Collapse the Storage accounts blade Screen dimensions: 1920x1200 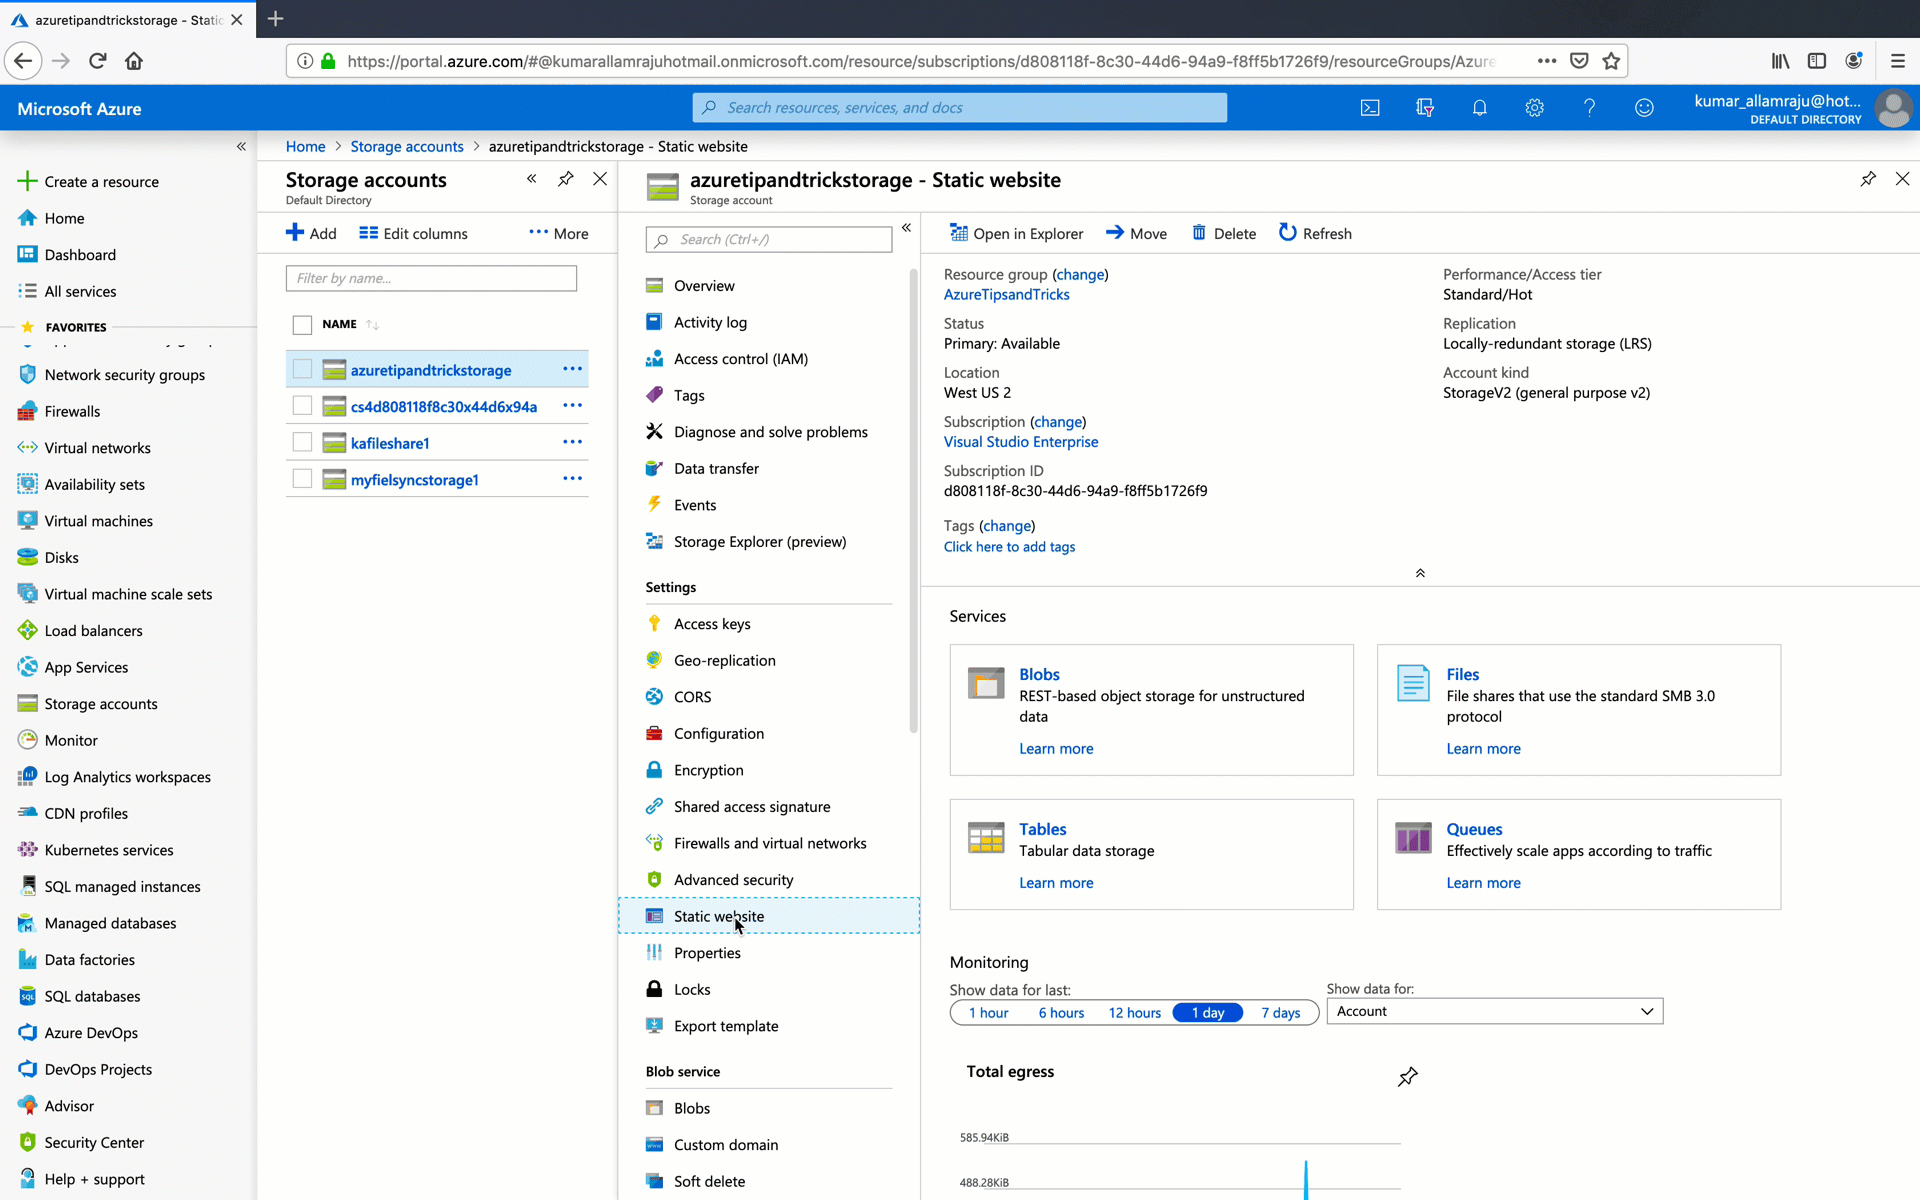tap(532, 179)
